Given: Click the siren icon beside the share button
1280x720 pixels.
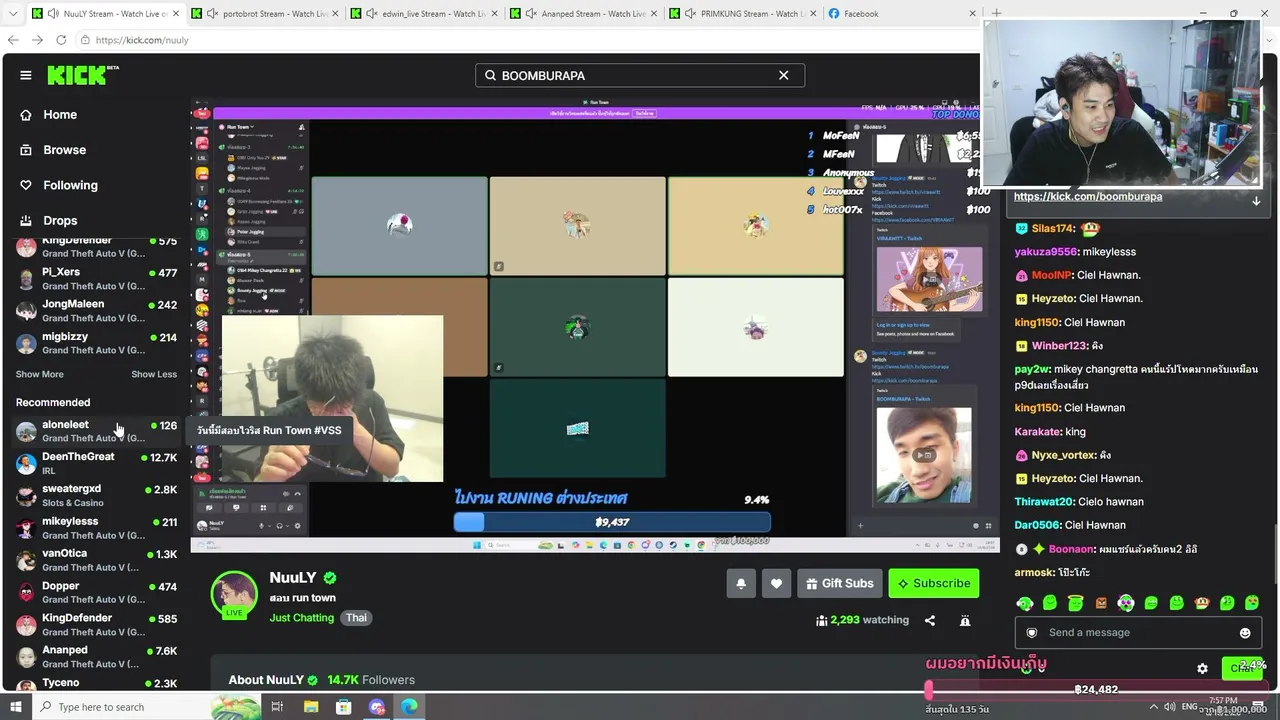Looking at the screenshot, I should tap(965, 620).
